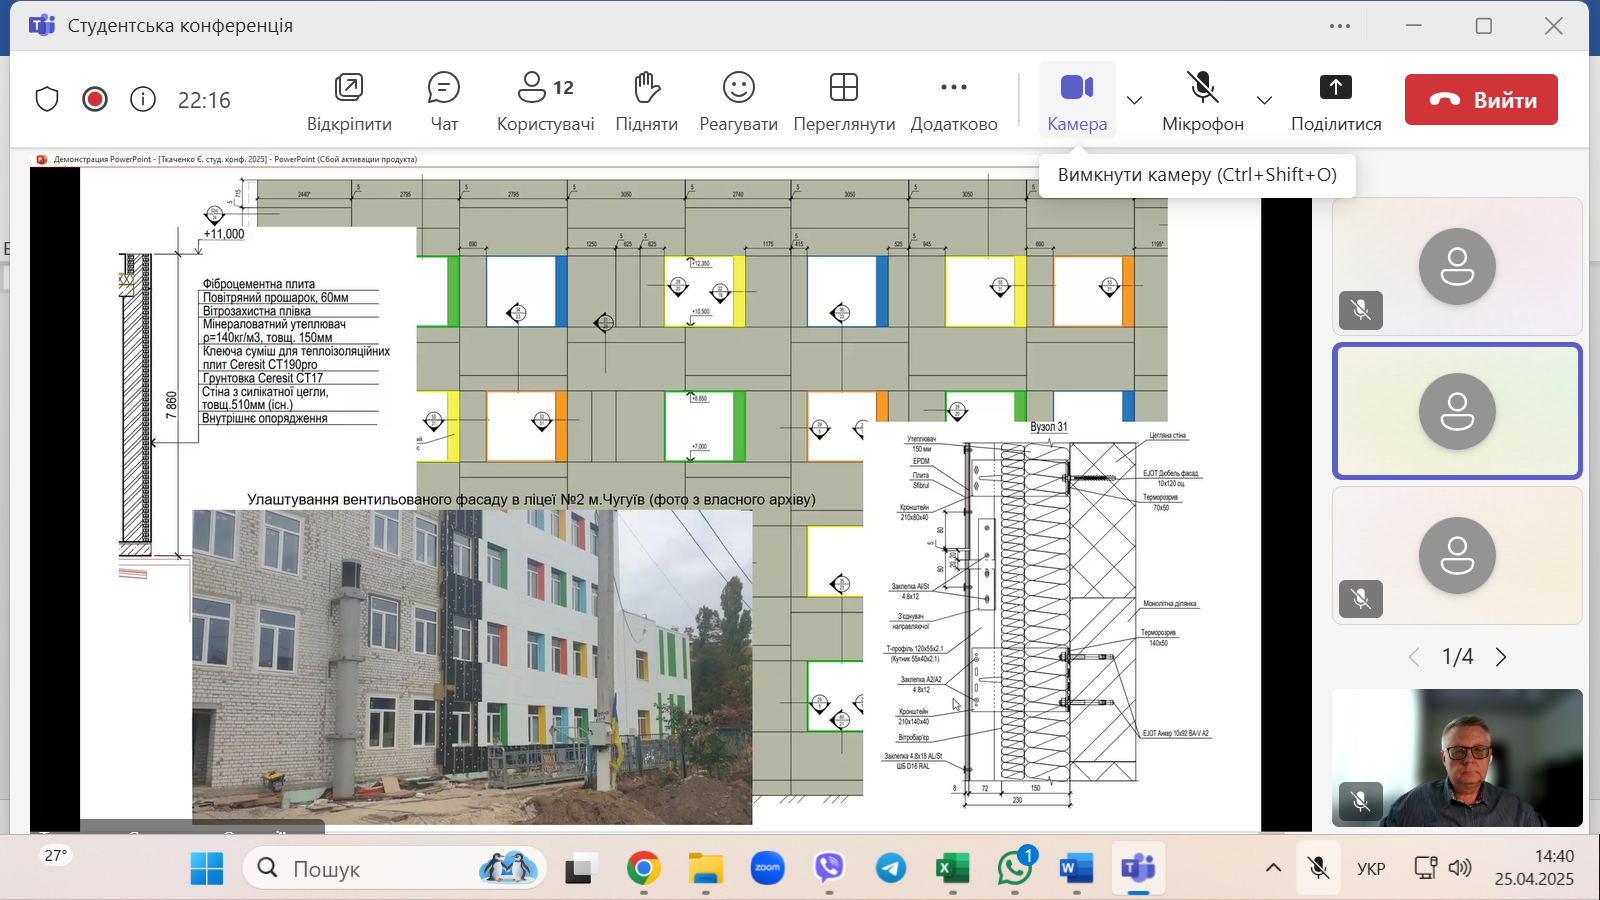Expand camera options dropdown arrow

[1134, 100]
